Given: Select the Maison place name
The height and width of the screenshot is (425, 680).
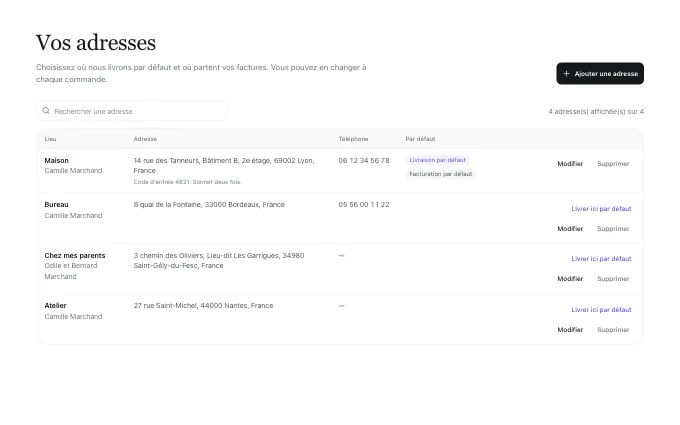Looking at the screenshot, I should tap(56, 160).
